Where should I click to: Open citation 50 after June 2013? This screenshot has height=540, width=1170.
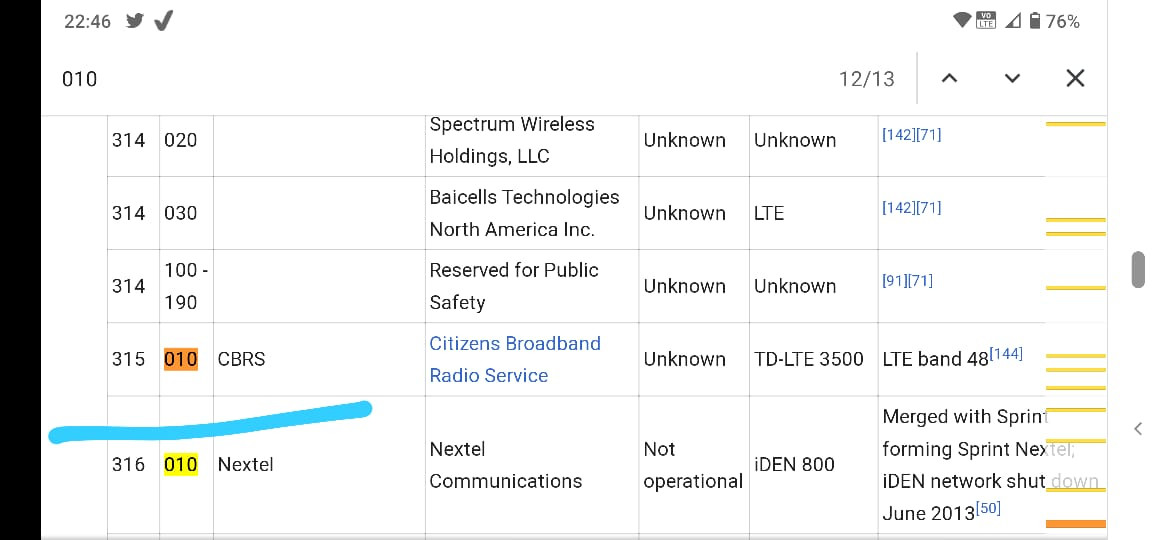[x=988, y=509]
